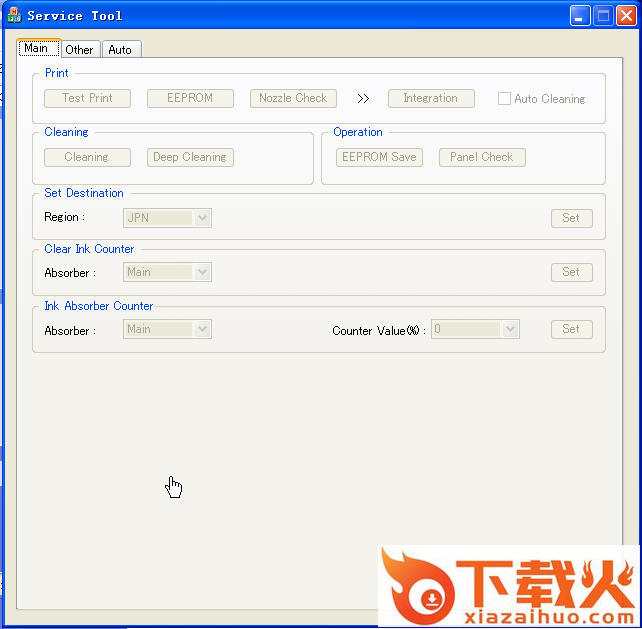Enable the Auto Cleaning checkbox

pos(504,98)
